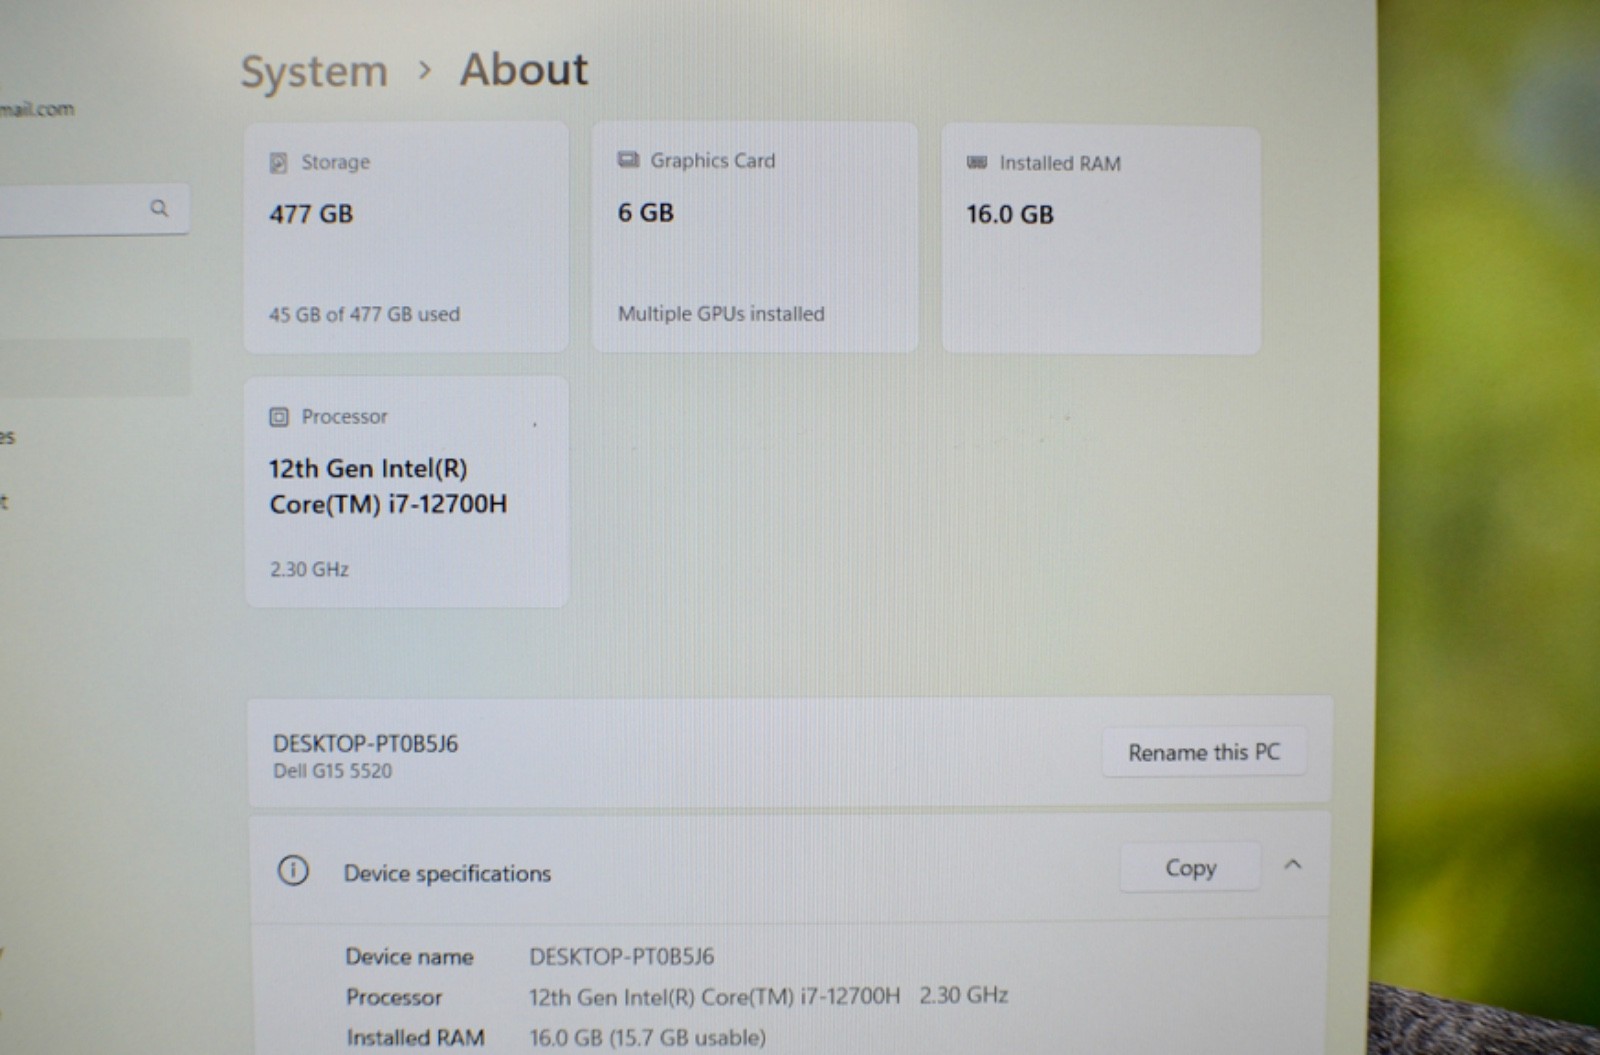
Task: Select the Processor i7-12700H card
Action: [x=407, y=492]
